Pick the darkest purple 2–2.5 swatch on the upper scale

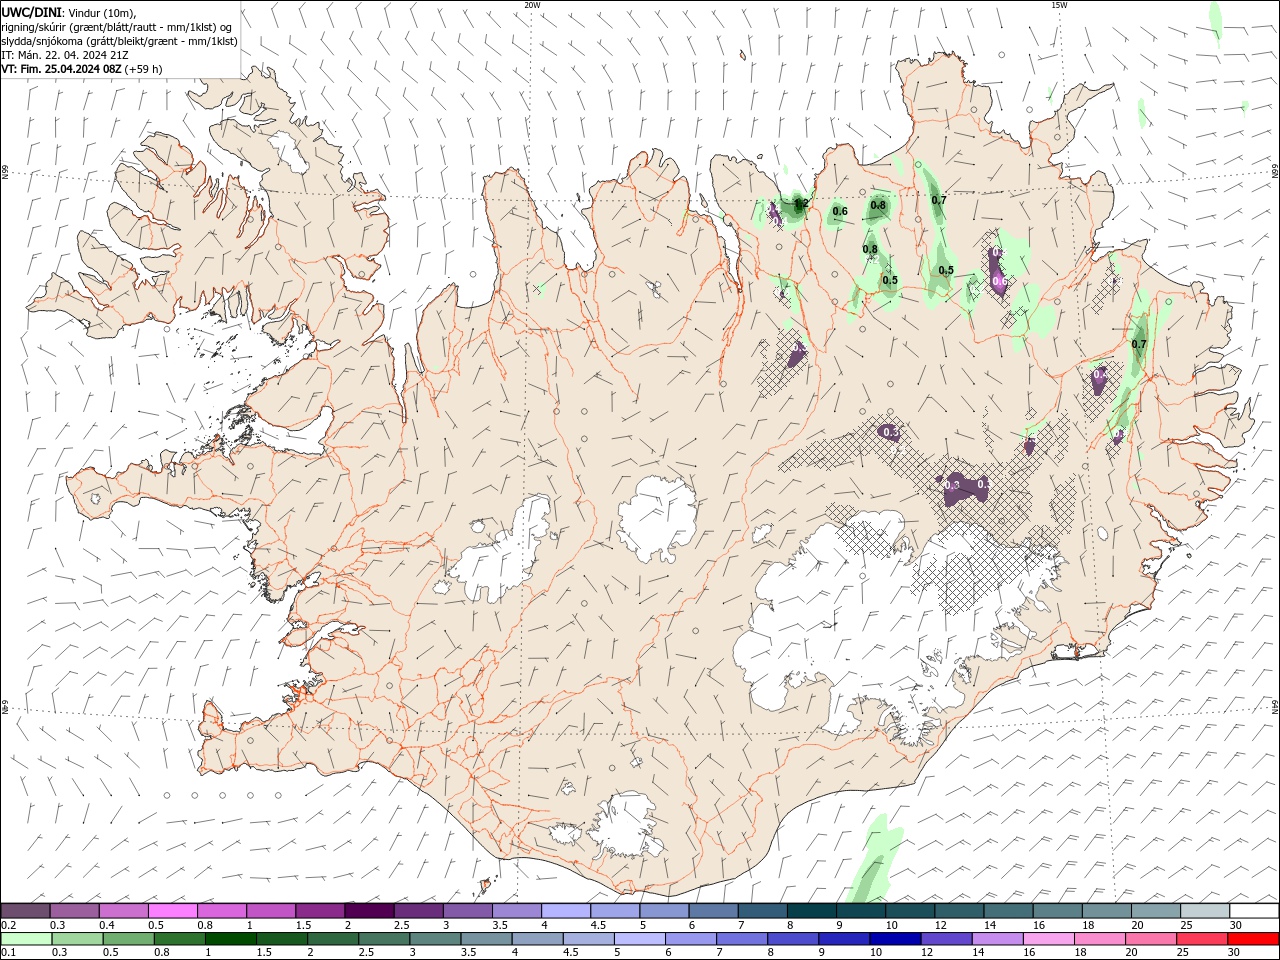pyautogui.click(x=369, y=911)
